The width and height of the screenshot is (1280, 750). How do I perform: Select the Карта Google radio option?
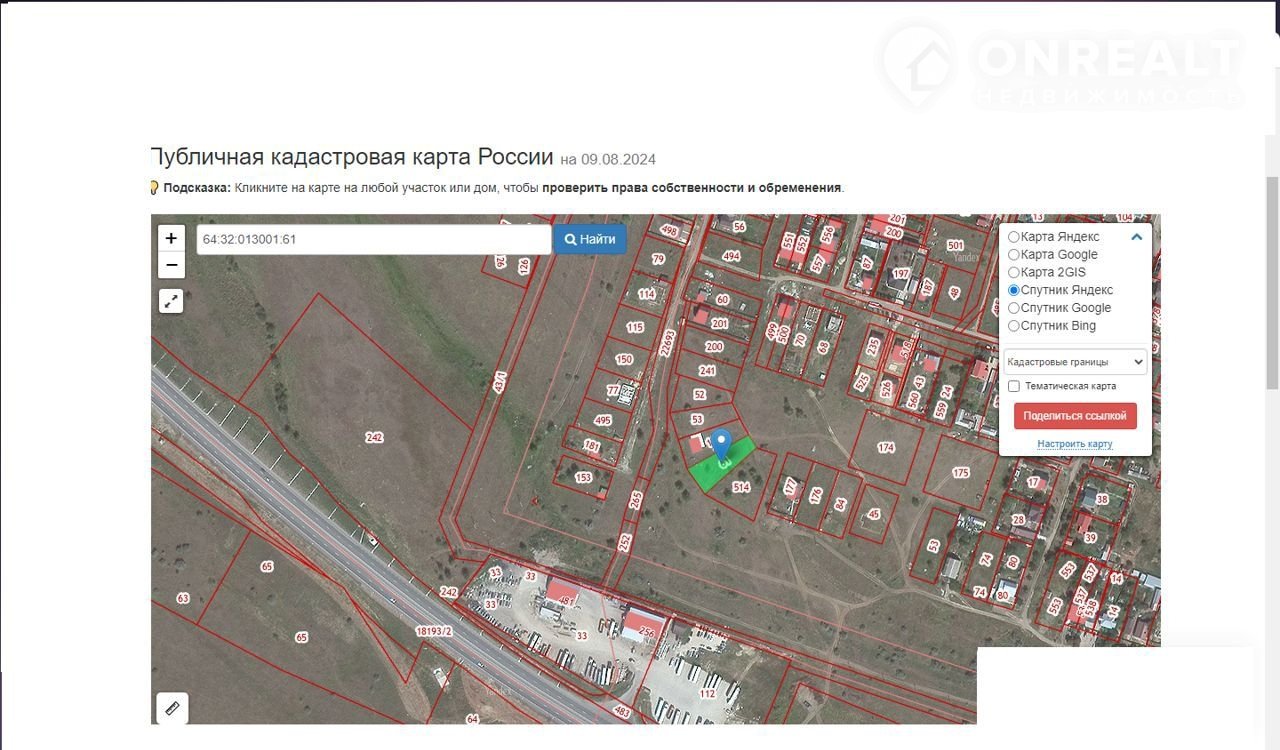pos(1014,255)
